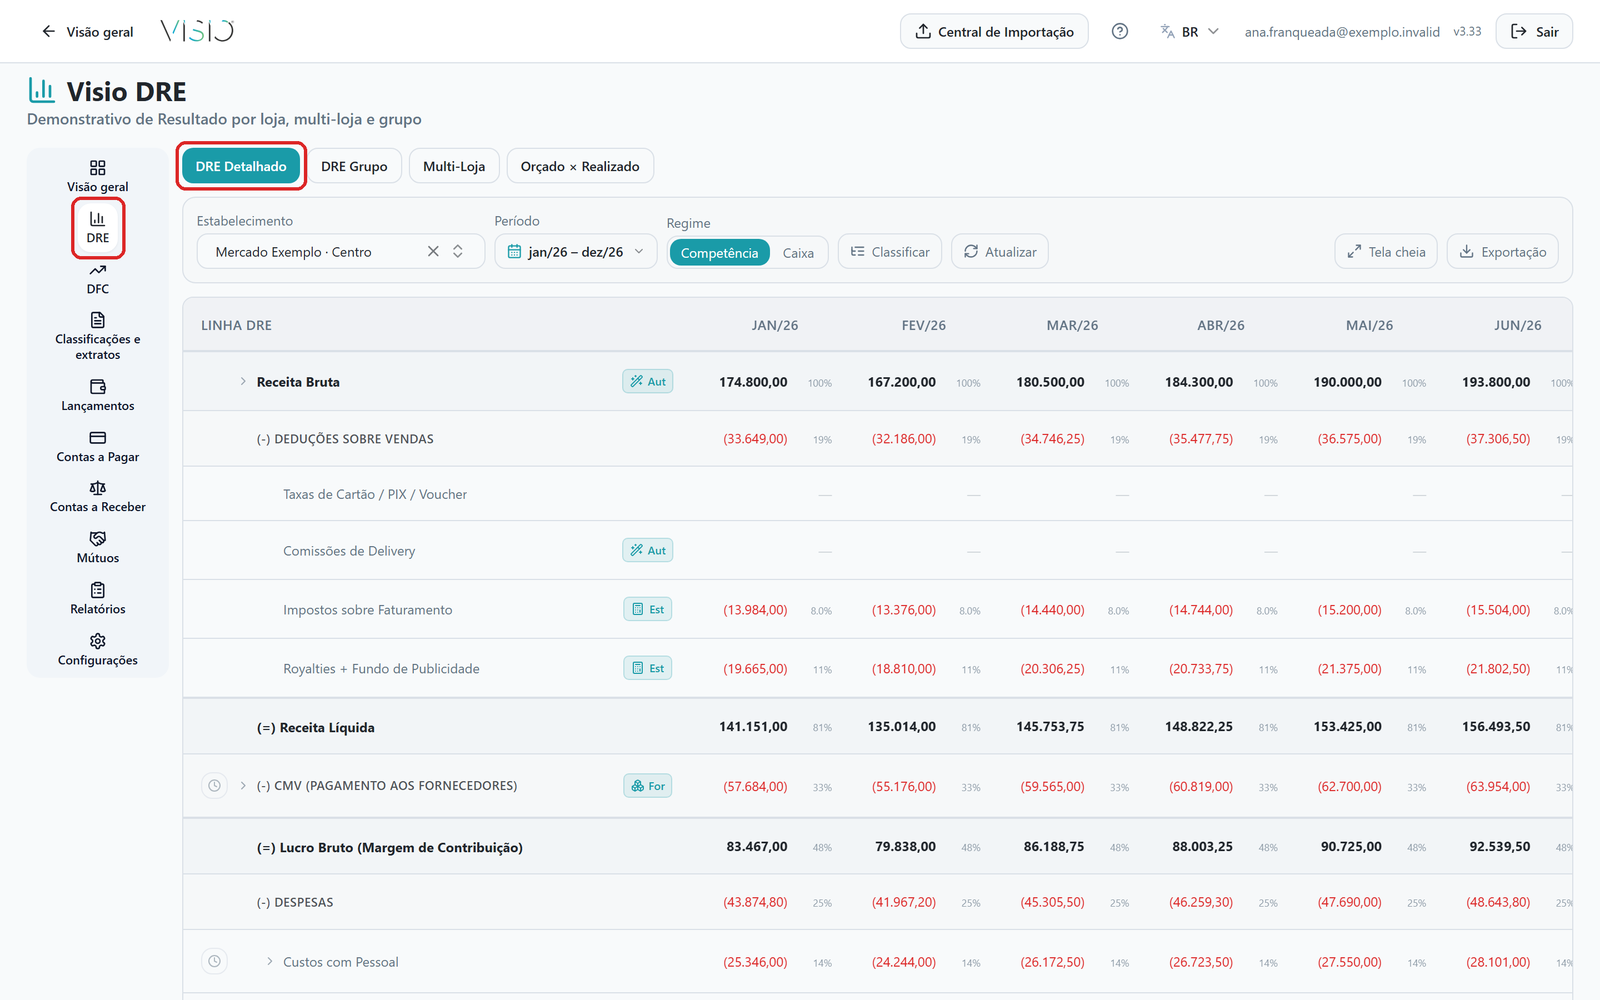Go back via Visão geral link

click(x=87, y=32)
